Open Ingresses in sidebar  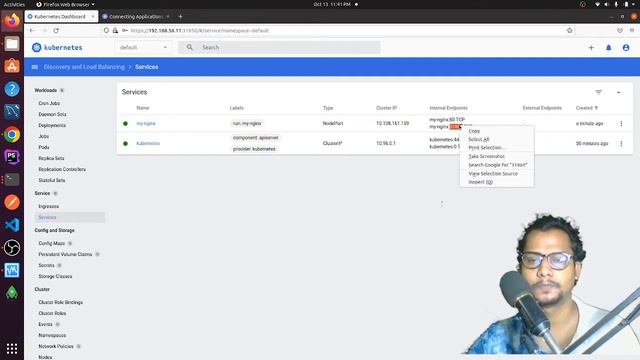49,206
